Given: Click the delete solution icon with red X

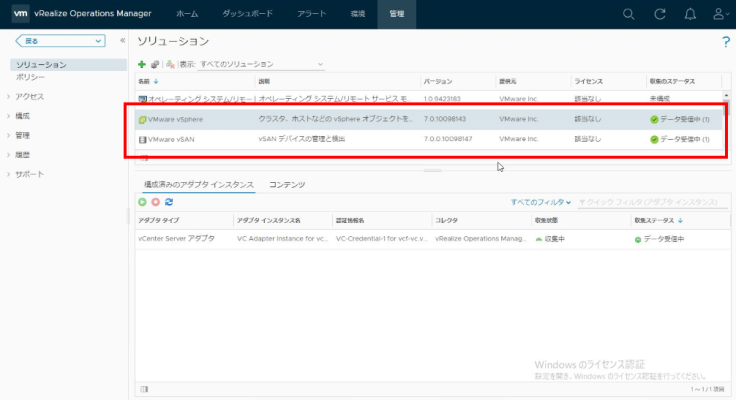Looking at the screenshot, I should coord(170,64).
